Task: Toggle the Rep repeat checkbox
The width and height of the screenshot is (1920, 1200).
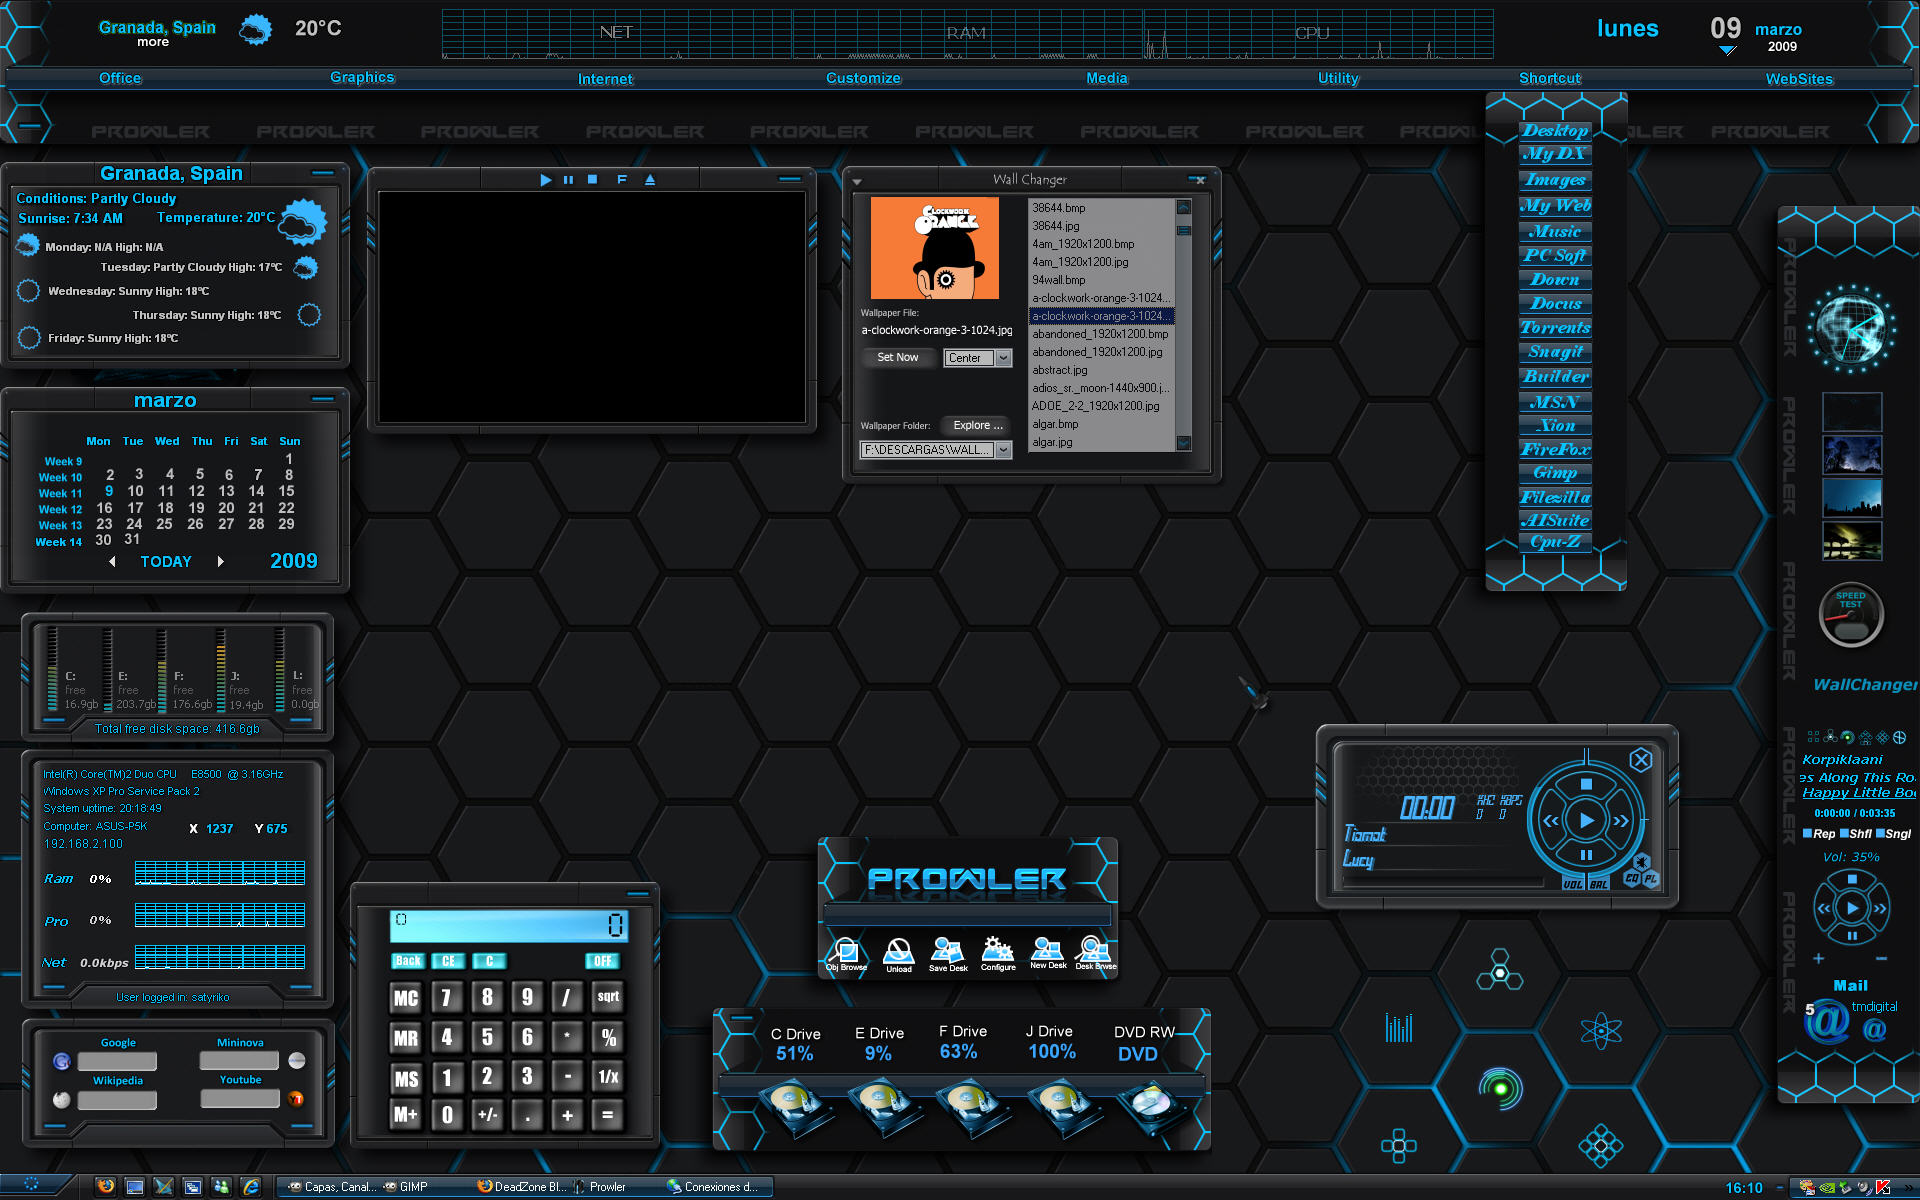Action: point(1807,833)
